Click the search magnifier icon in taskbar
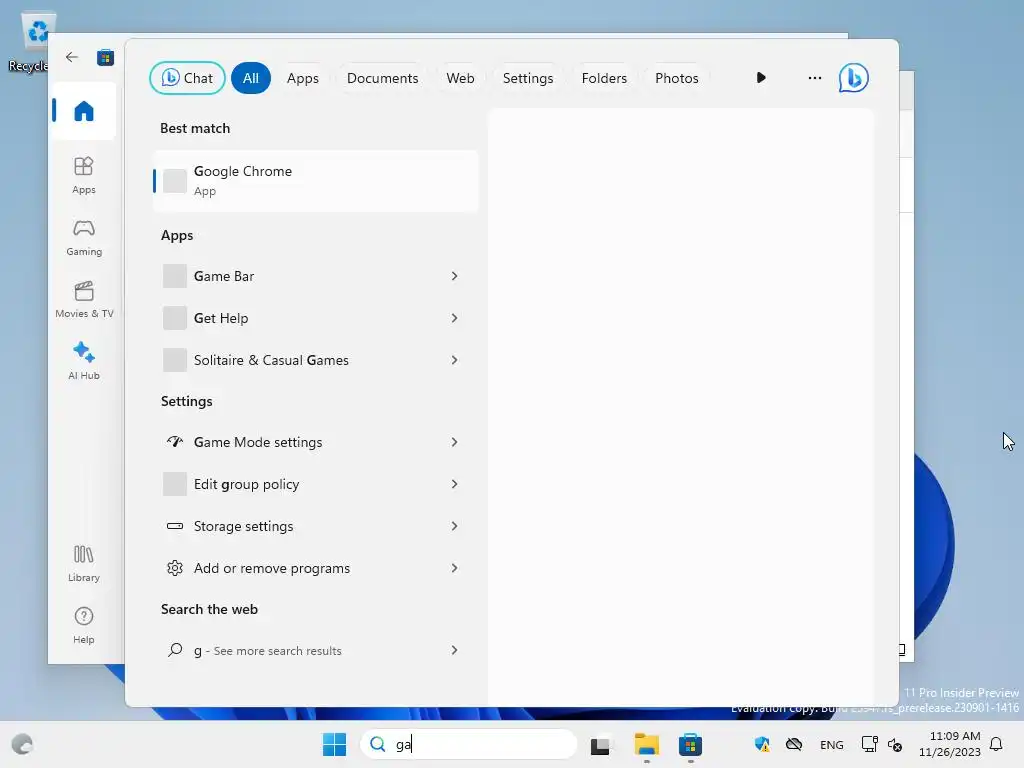 pos(377,744)
